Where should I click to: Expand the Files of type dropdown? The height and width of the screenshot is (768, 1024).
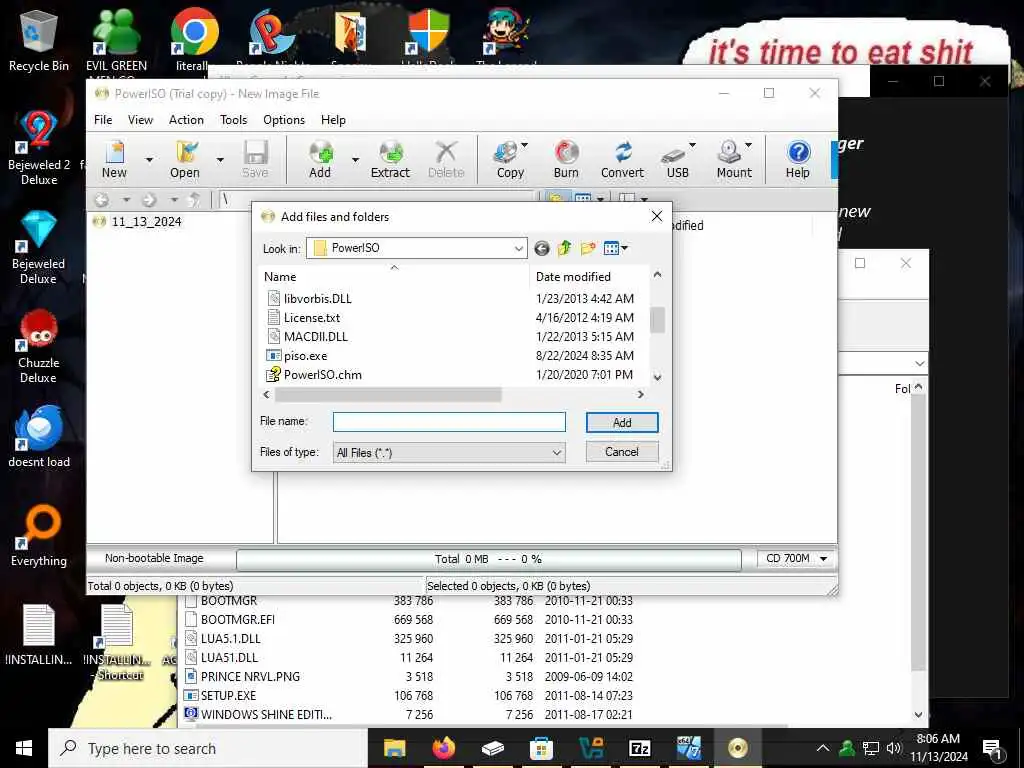(556, 453)
